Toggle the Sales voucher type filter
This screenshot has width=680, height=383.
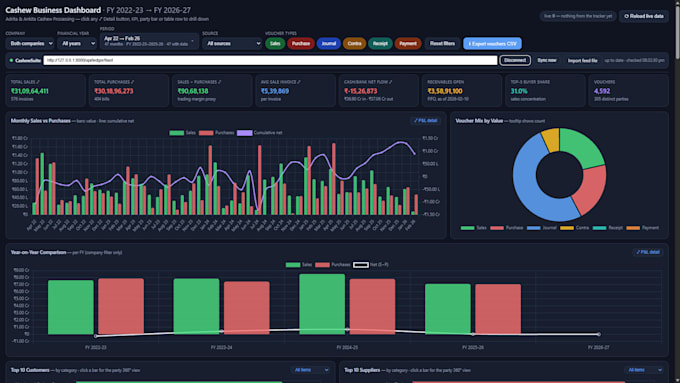(275, 43)
